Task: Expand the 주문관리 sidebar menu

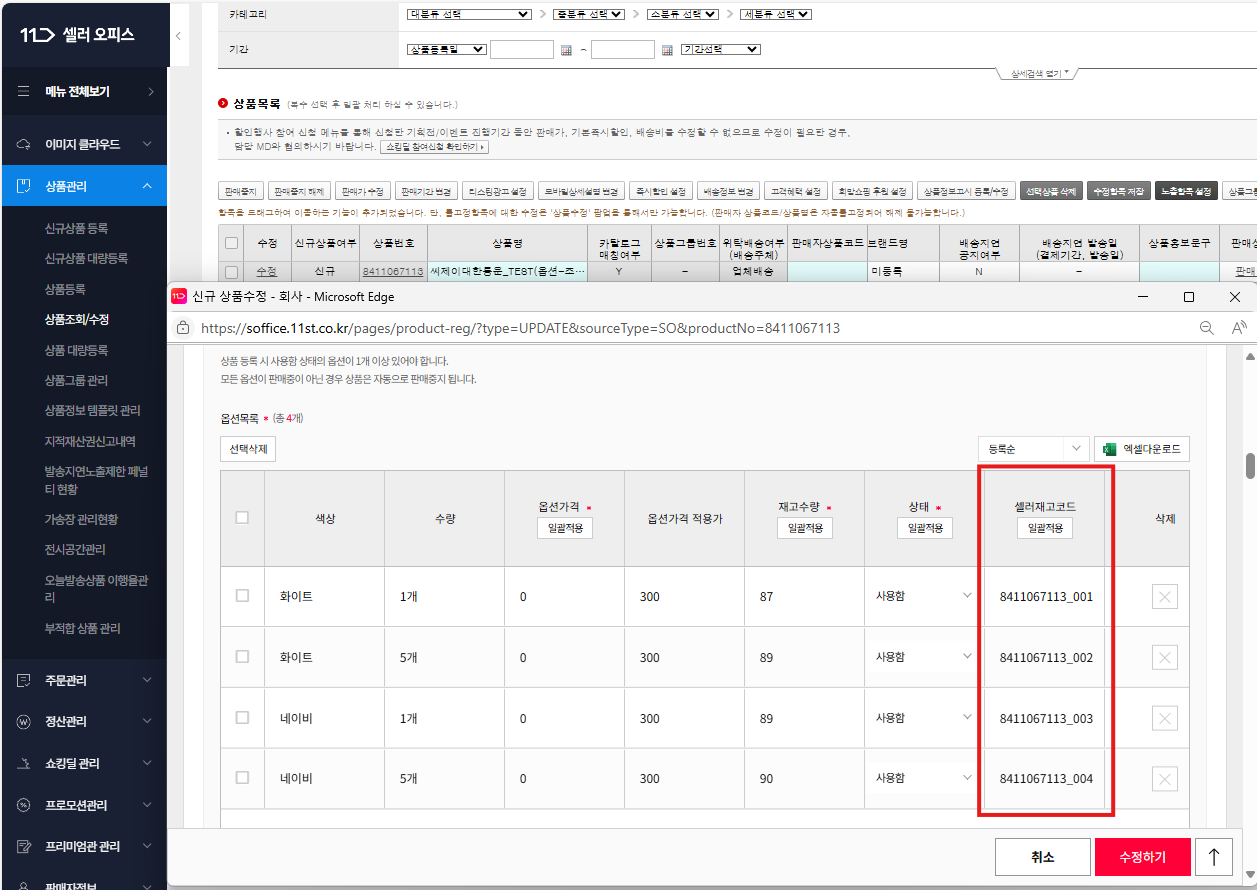Action: [84, 680]
